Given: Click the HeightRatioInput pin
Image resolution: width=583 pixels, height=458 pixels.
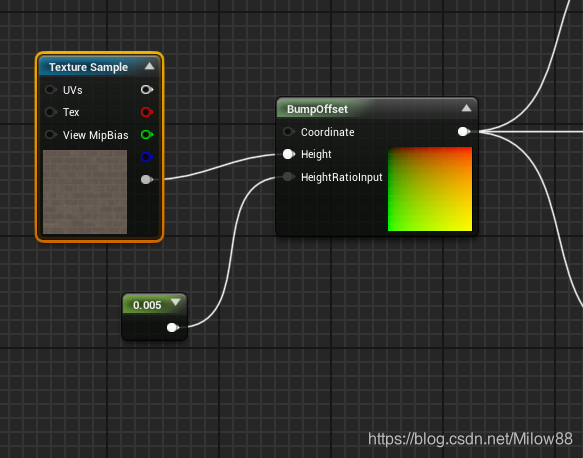Looking at the screenshot, I should 289,177.
